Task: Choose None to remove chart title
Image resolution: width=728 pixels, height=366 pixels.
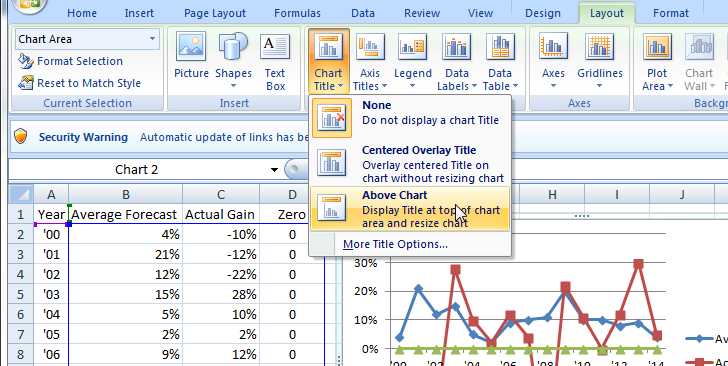Action: pyautogui.click(x=410, y=117)
